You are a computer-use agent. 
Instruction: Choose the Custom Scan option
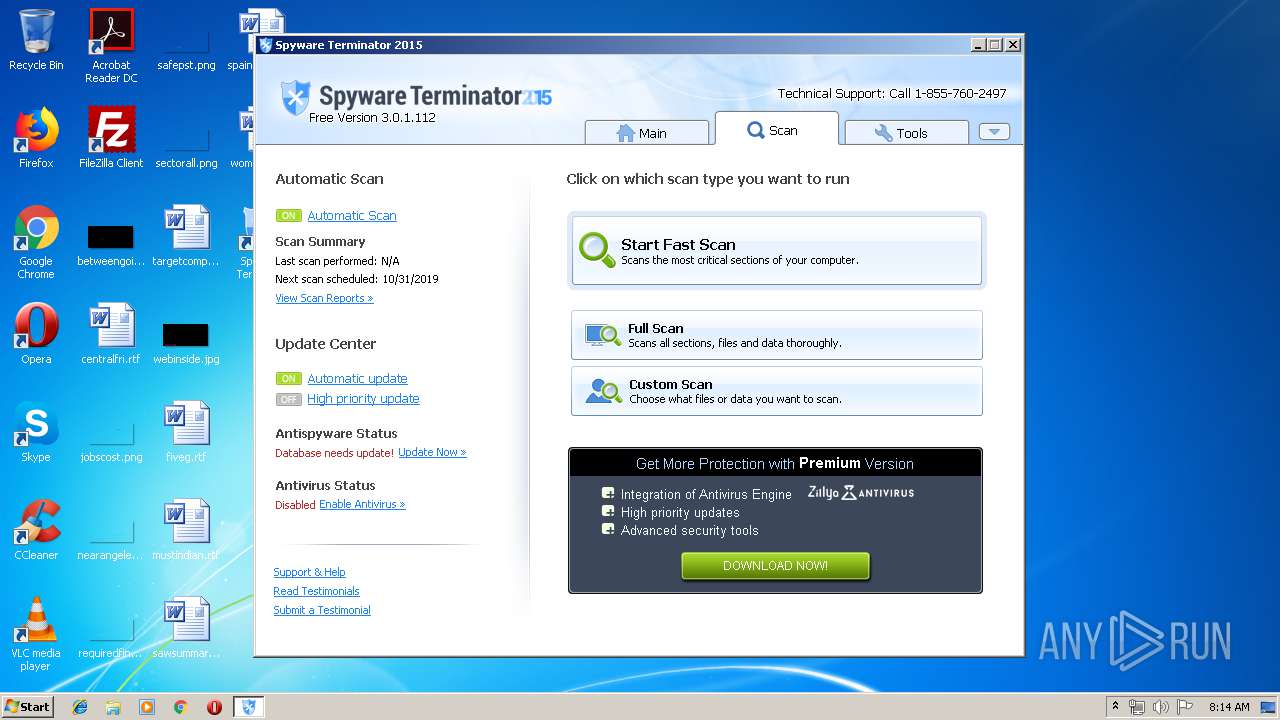(777, 391)
